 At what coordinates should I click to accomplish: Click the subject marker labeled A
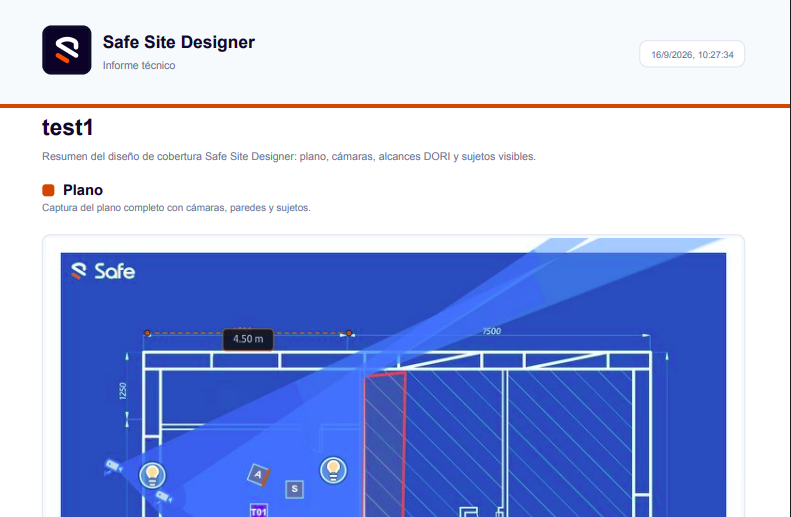[x=259, y=475]
